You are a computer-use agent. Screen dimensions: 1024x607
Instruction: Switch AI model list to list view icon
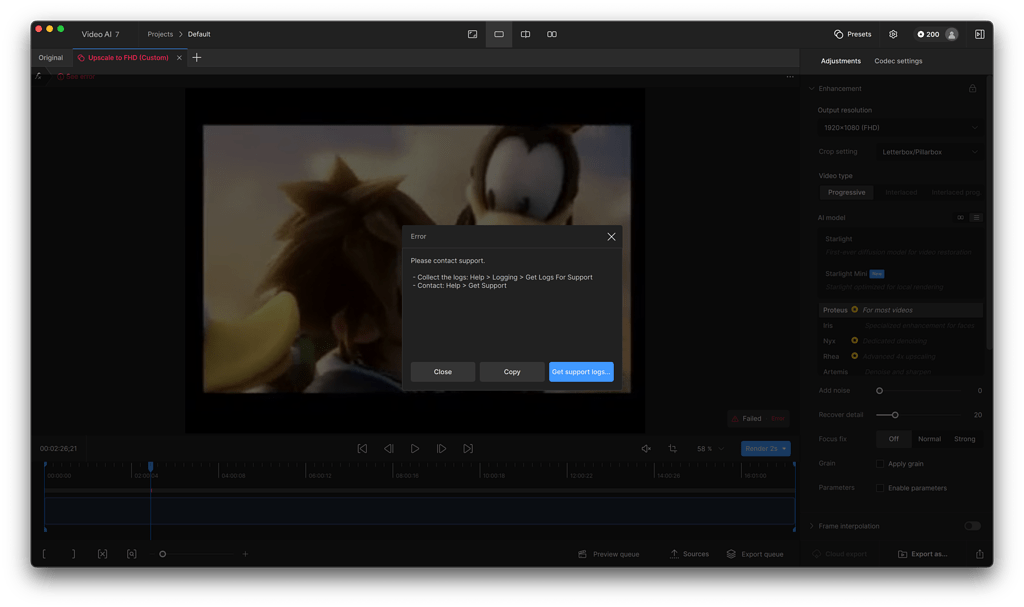[976, 218]
